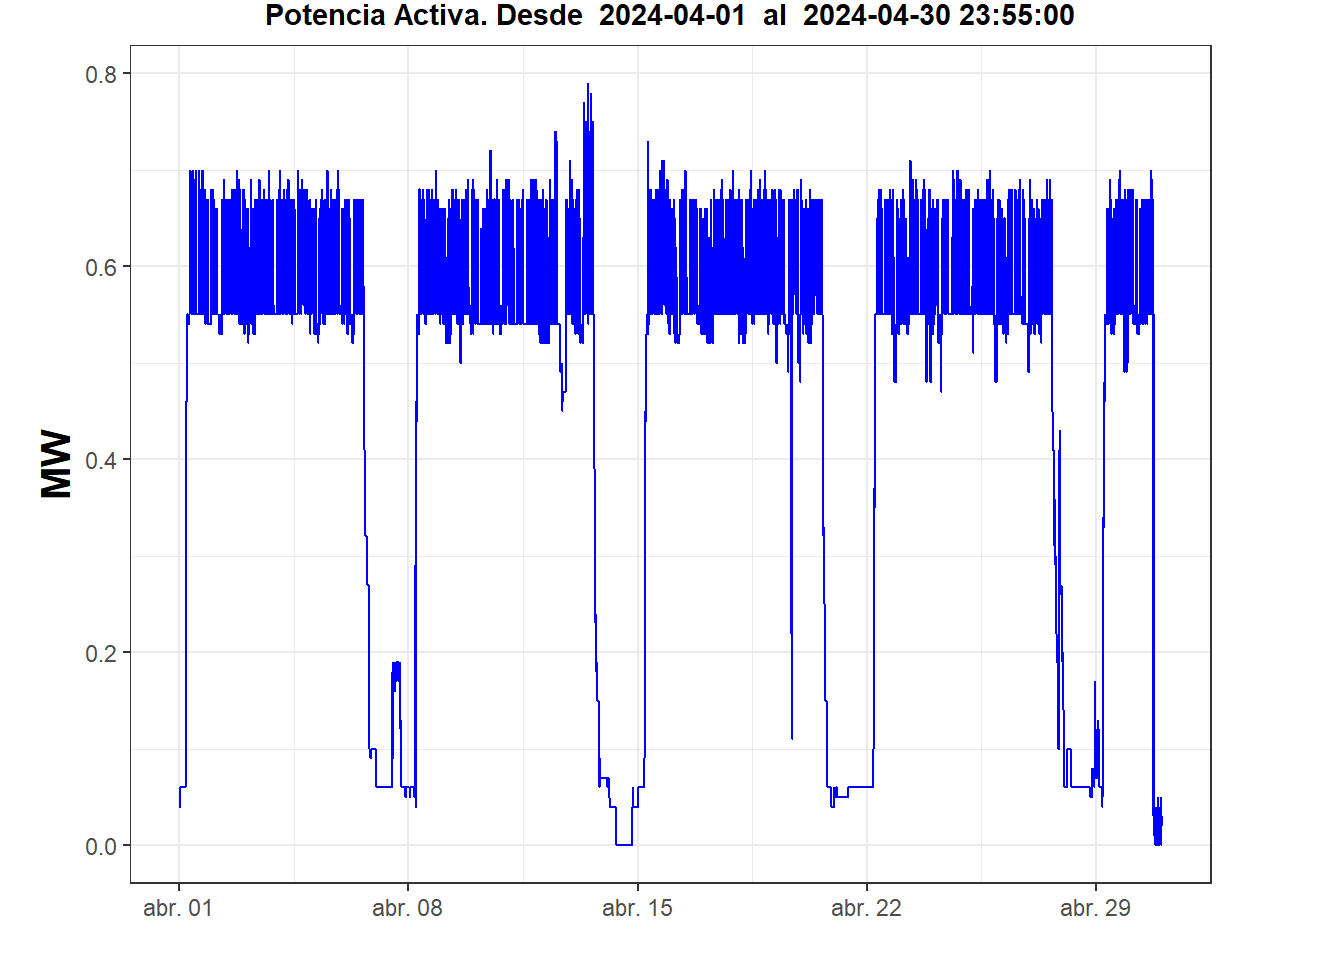This screenshot has width=1344, height=960.
Task: Click the 0.4 y-axis tick label
Action: click(x=101, y=460)
